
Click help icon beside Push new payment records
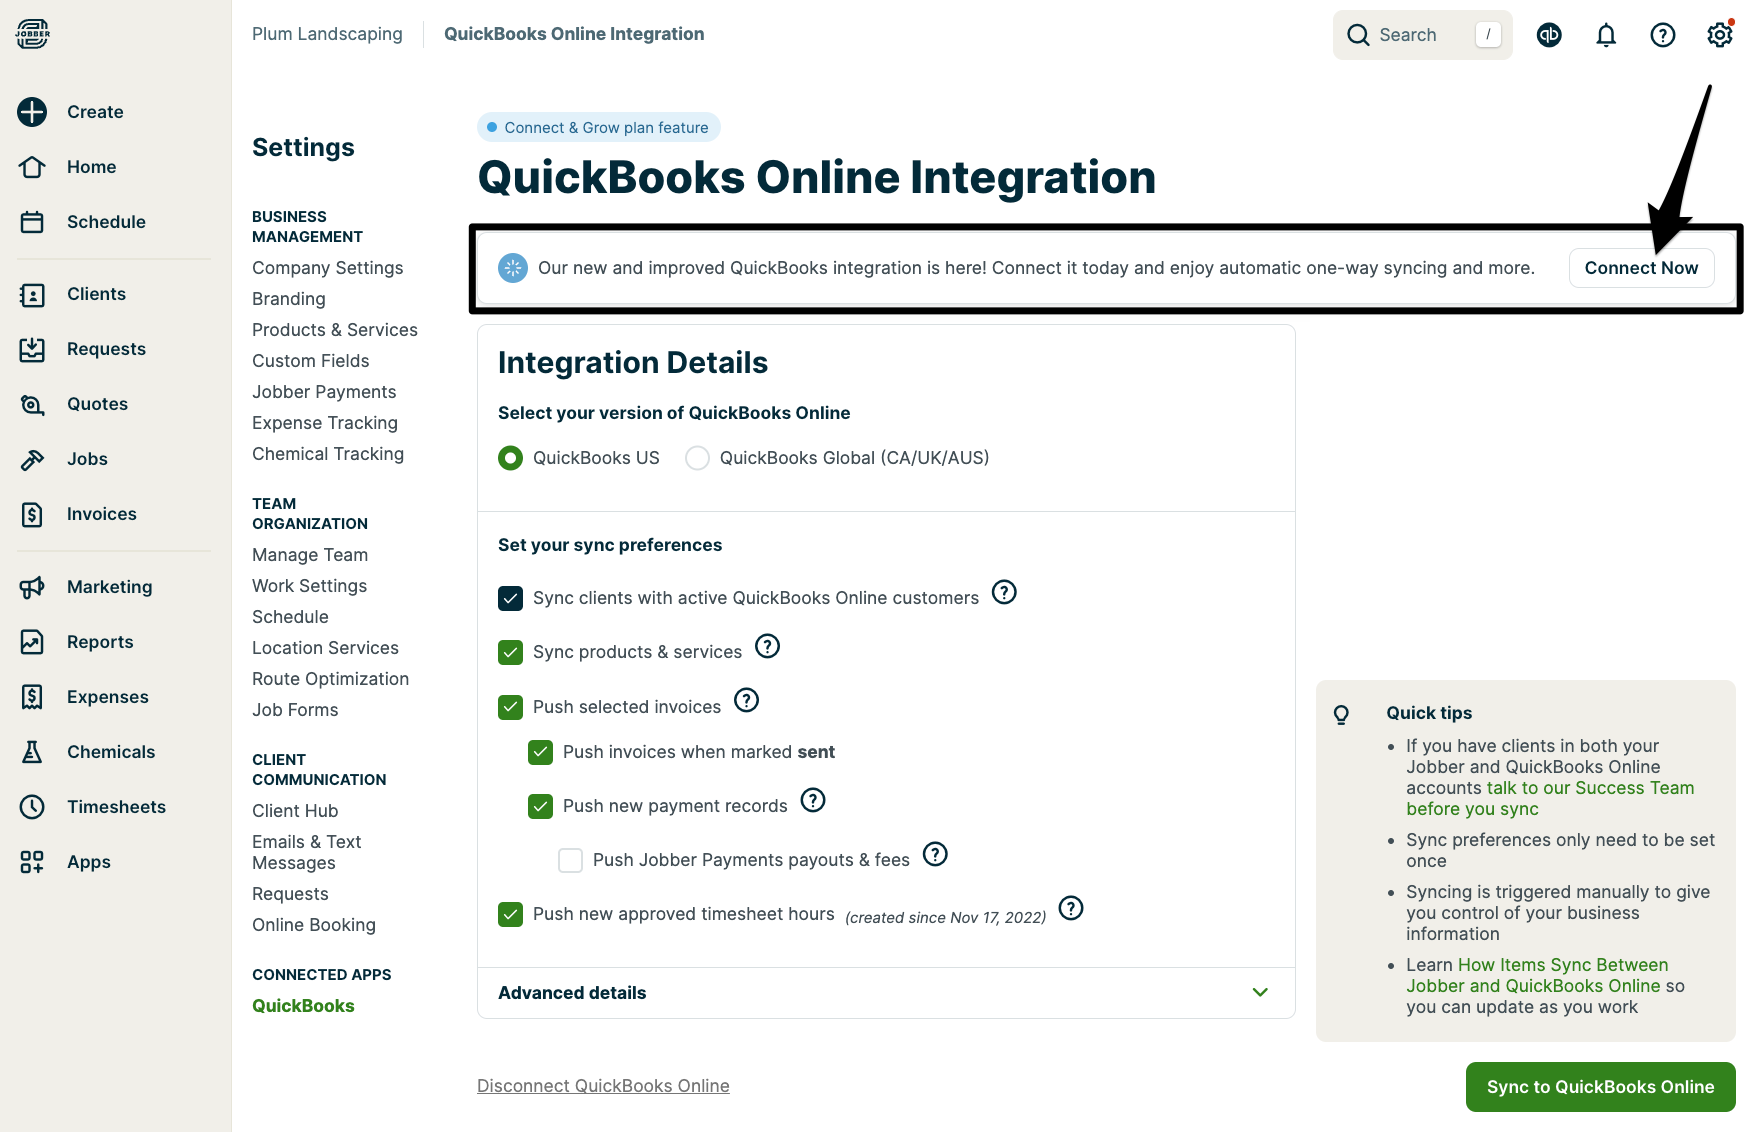point(813,801)
